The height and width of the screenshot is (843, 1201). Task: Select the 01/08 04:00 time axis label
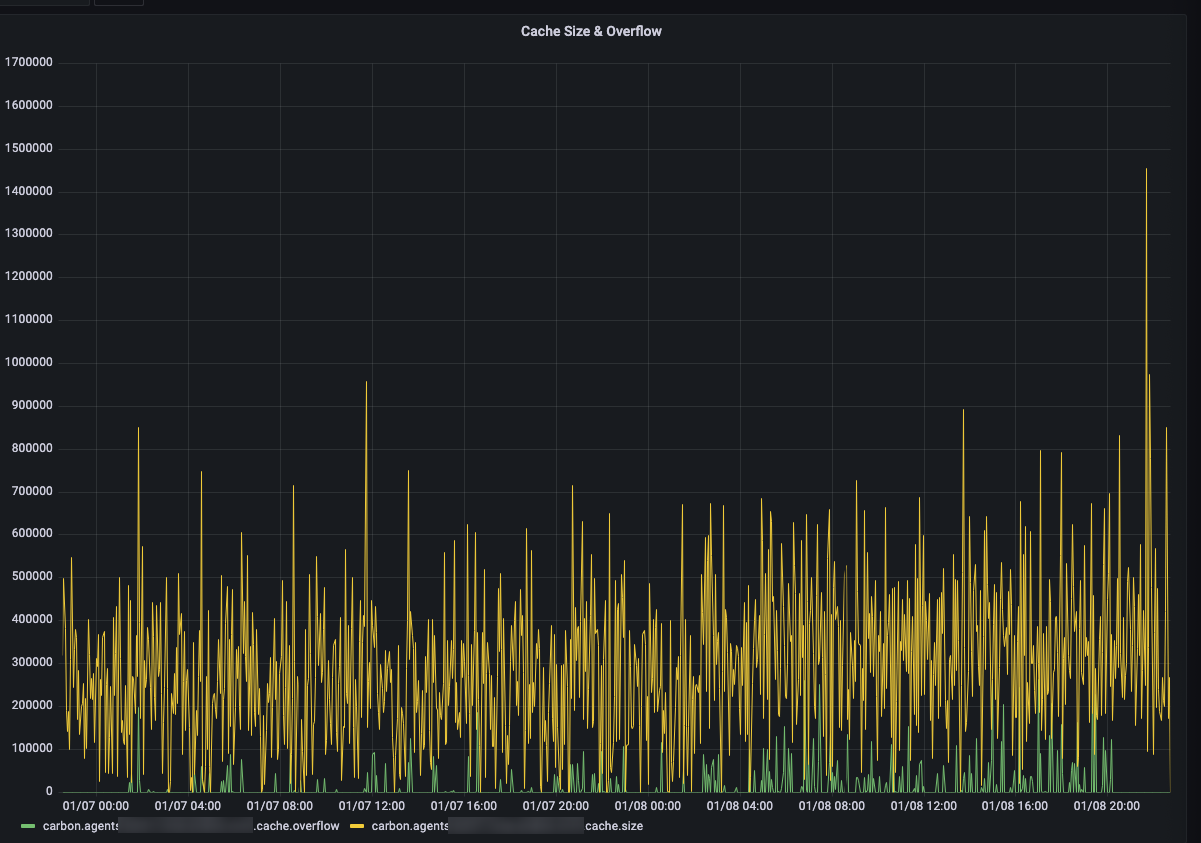coord(740,805)
